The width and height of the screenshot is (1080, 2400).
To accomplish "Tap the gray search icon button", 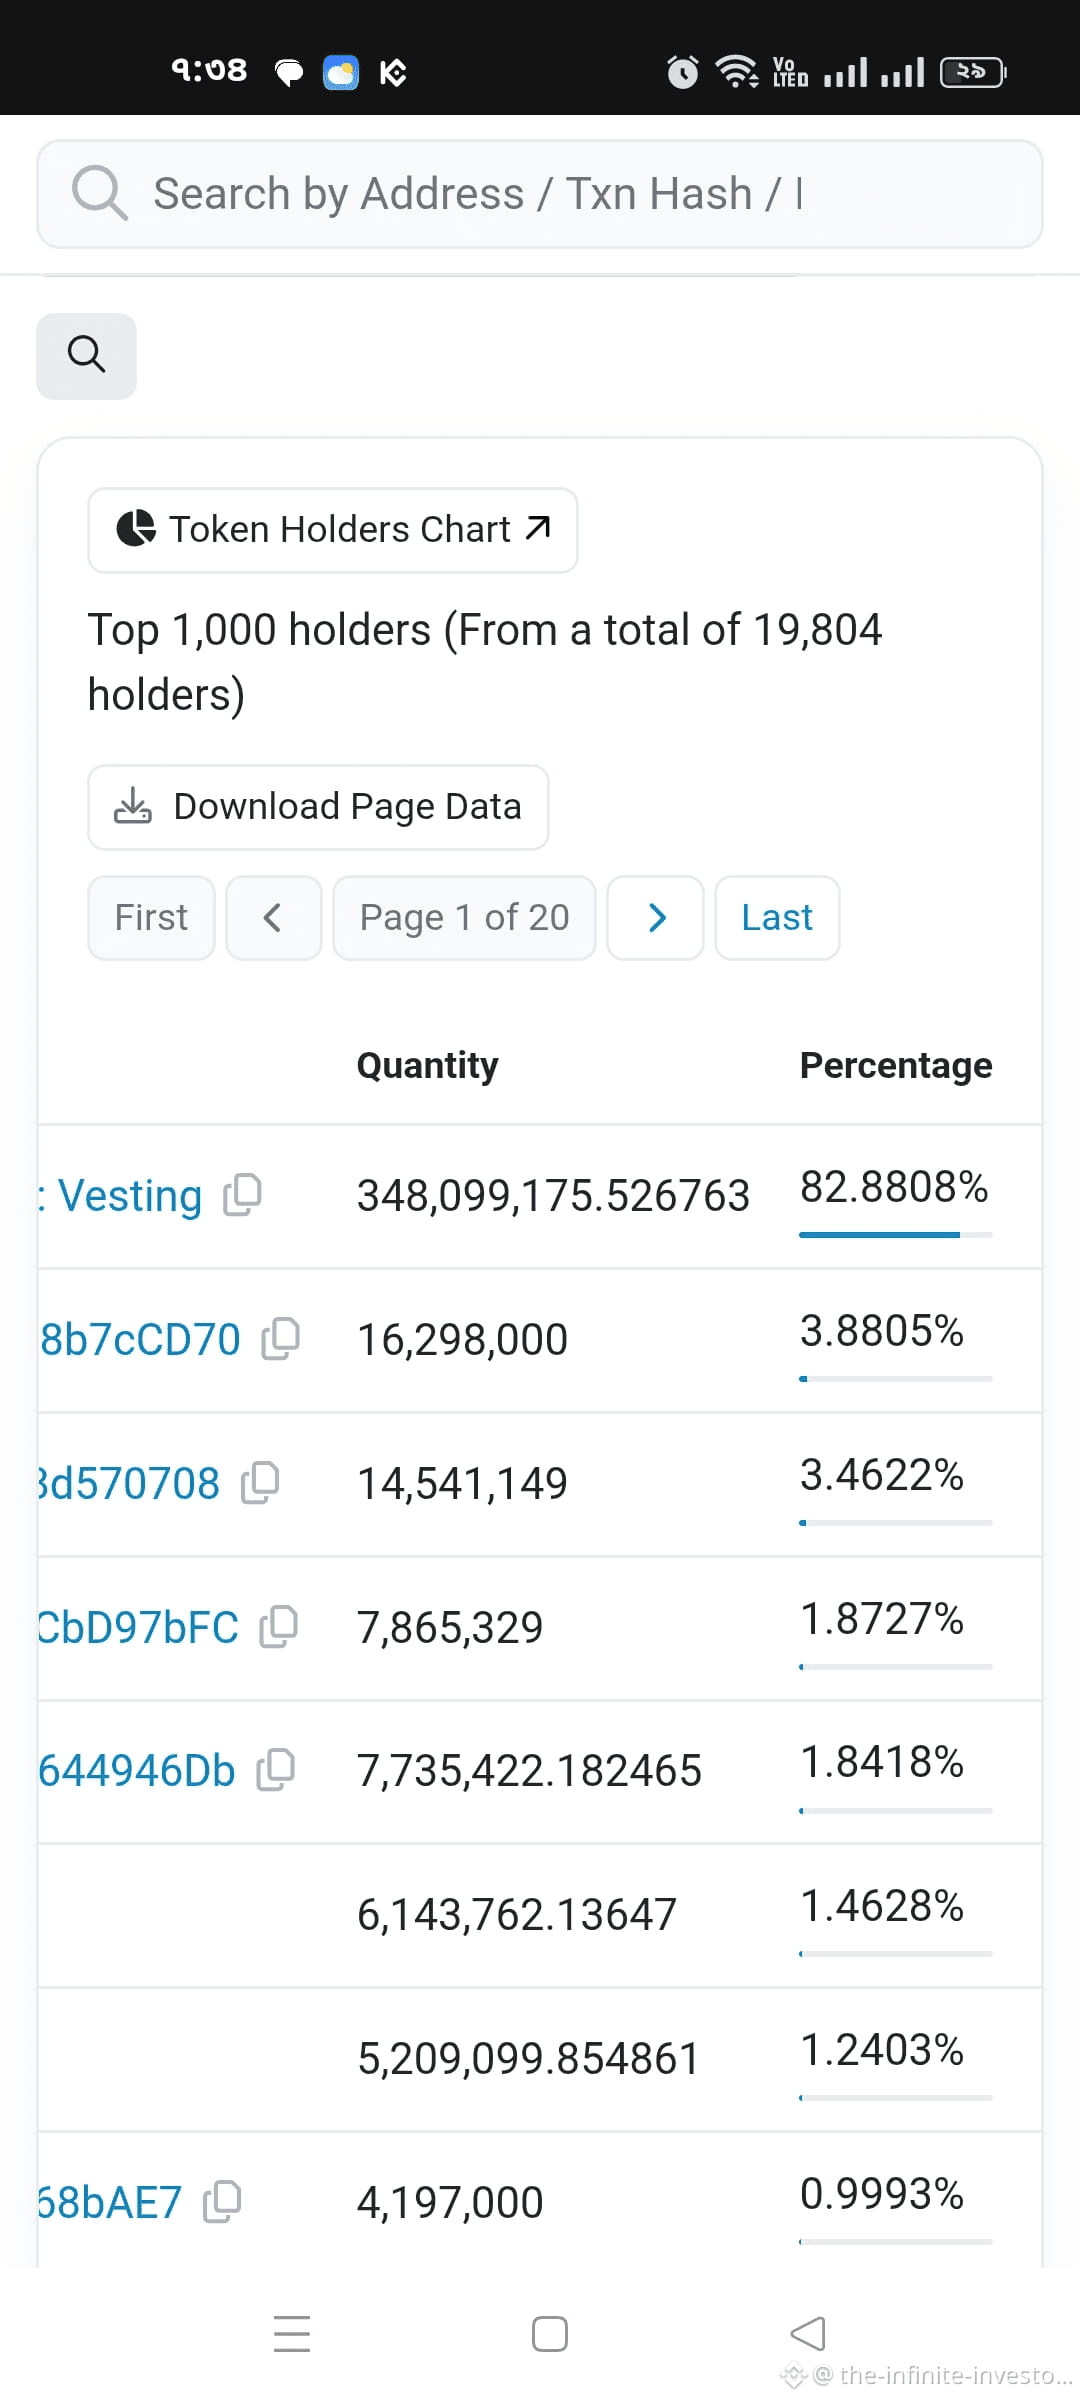I will point(86,356).
